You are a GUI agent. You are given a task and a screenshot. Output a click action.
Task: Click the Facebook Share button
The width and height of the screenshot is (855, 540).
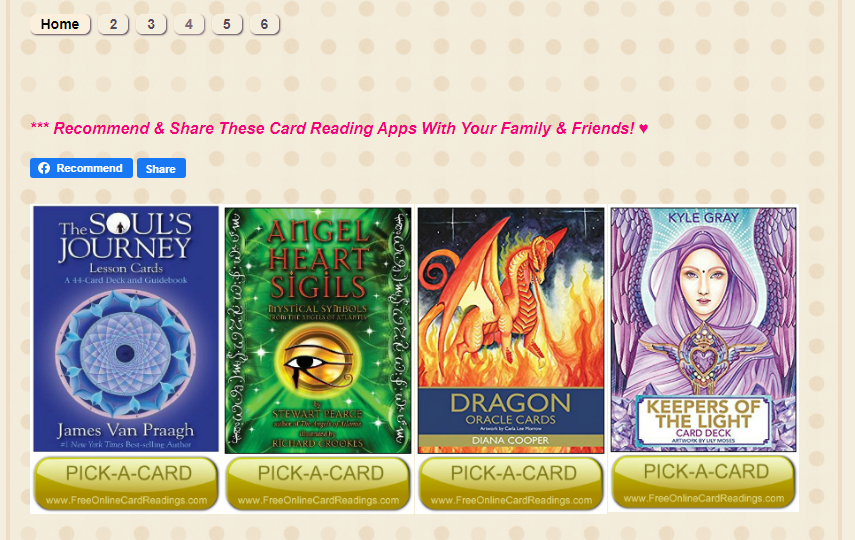point(161,168)
